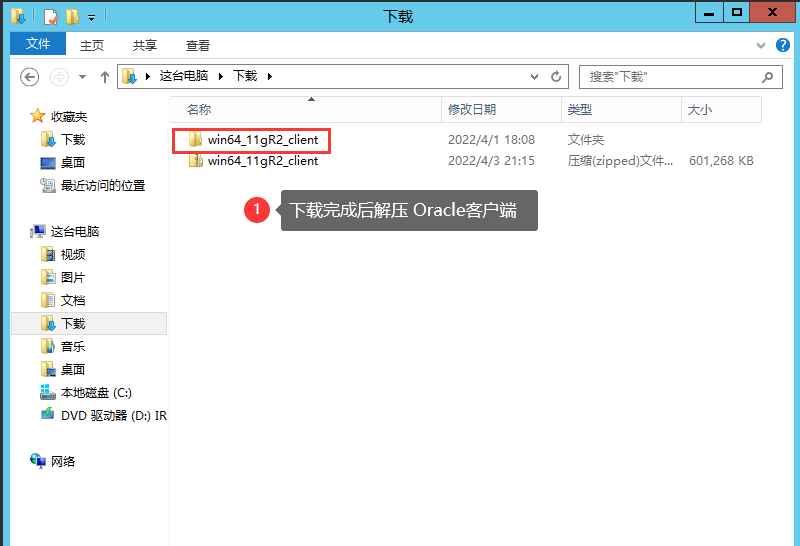The image size is (800, 546).
Task: Click the 压缩(zipped)文件 type cell
Action: pyautogui.click(x=620, y=161)
